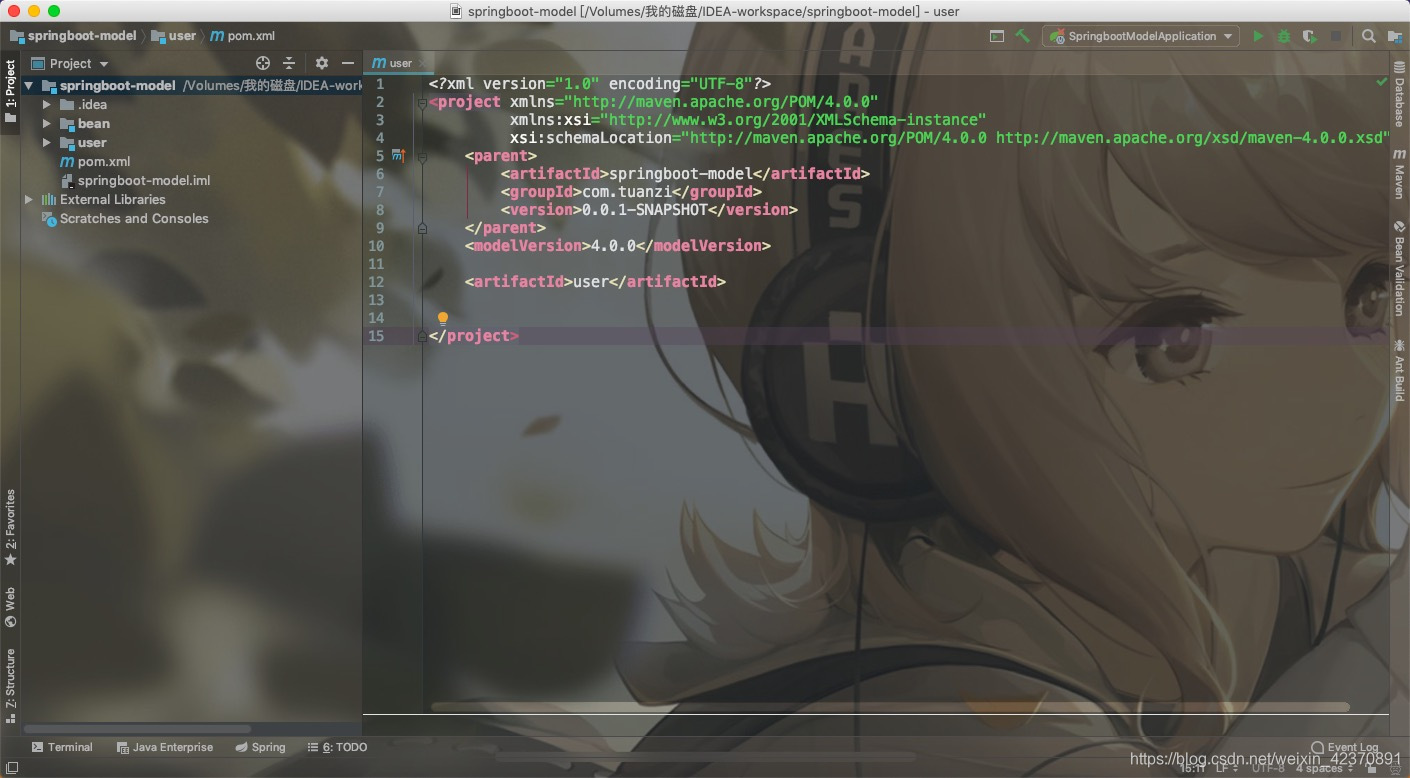Click the green inspection checkmark indicator
The image size is (1410, 778).
click(x=1381, y=81)
